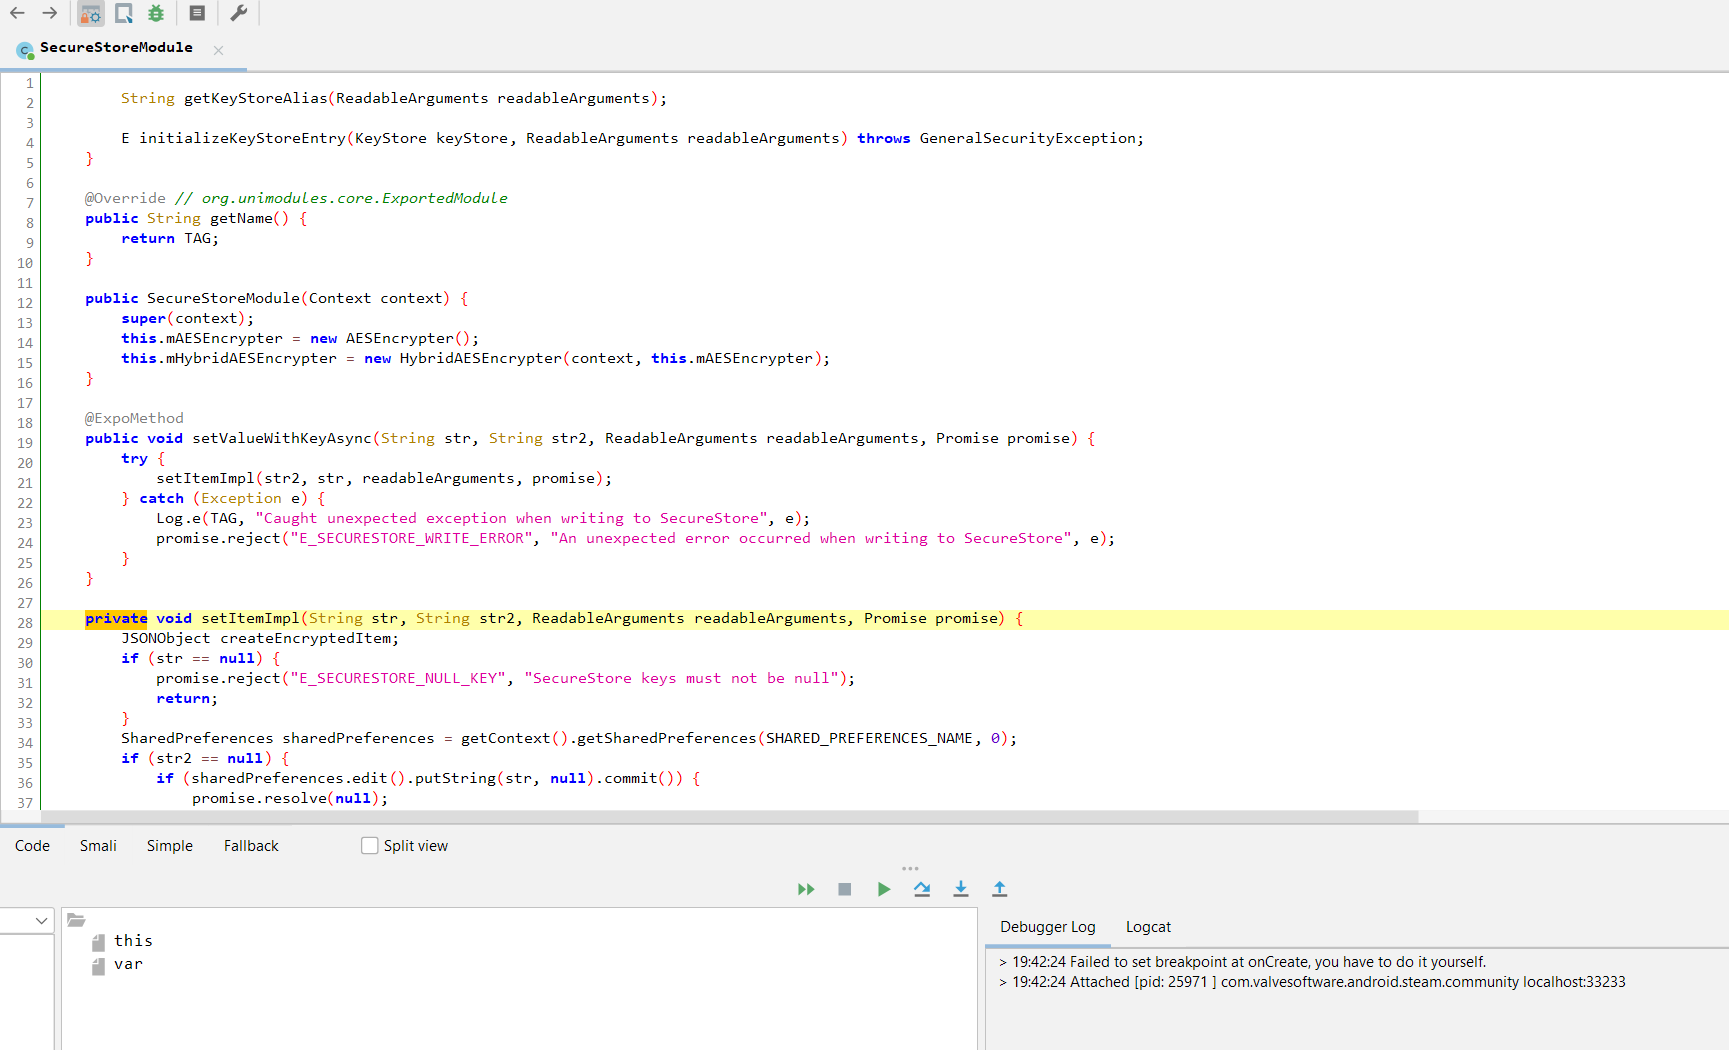Open the log viewer icon
This screenshot has height=1050, width=1729.
point(196,12)
